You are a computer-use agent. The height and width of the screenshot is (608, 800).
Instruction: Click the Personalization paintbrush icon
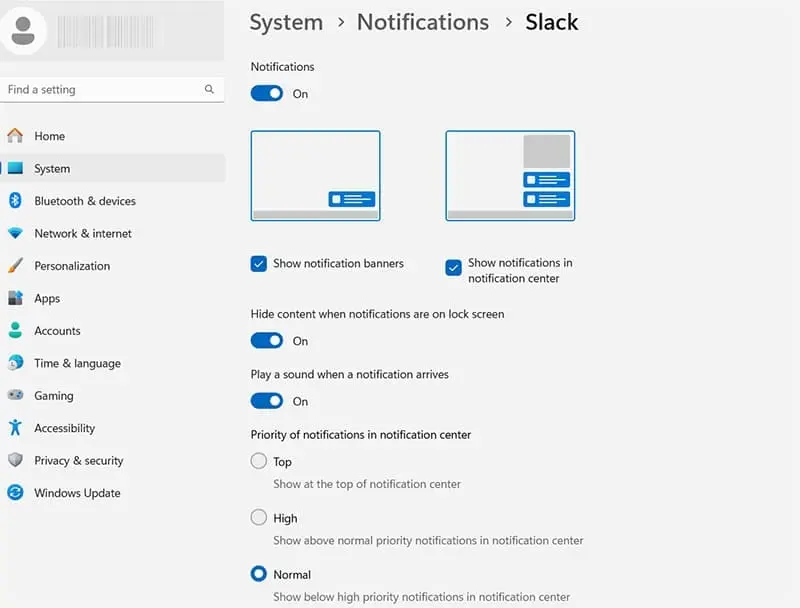[x=15, y=265]
